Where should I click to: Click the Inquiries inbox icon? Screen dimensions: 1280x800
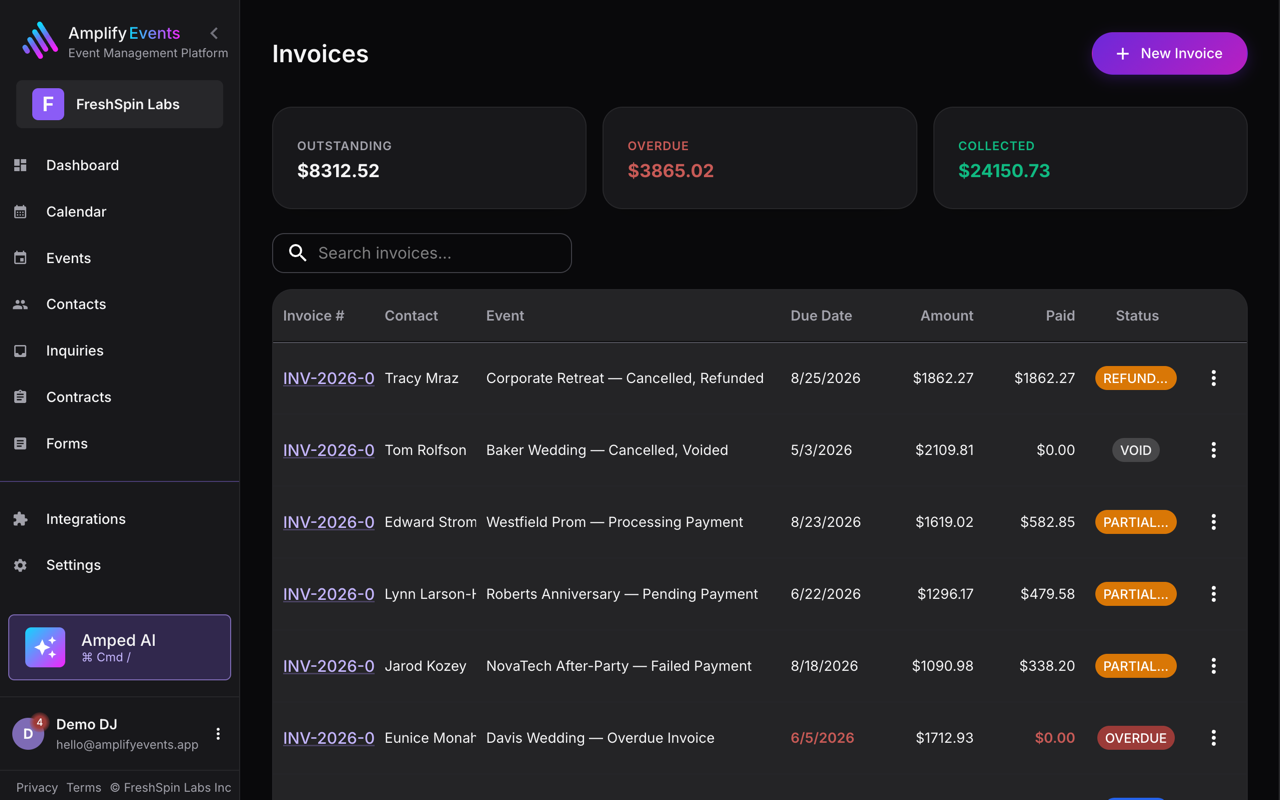[x=20, y=351]
